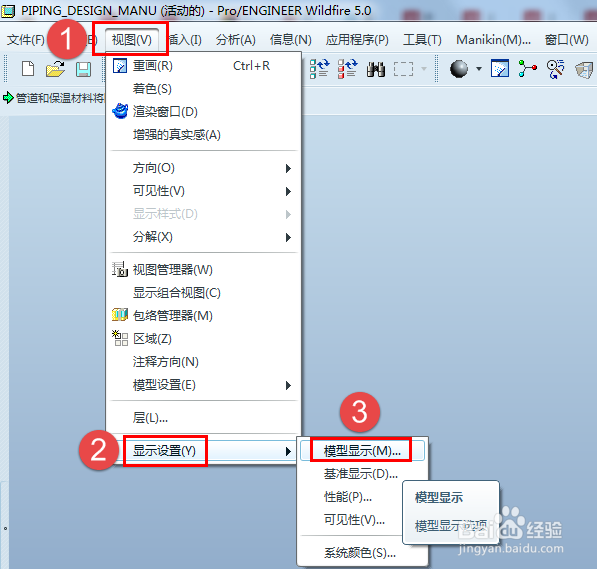Image resolution: width=597 pixels, height=569 pixels.
Task: Click the Pro/ENGINEER window title icon
Action: click(x=8, y=11)
